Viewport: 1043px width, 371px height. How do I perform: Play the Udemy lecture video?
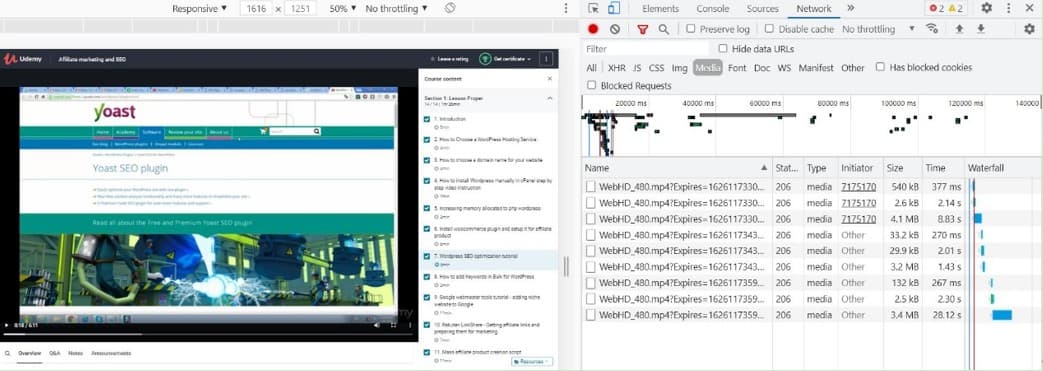tap(7, 325)
